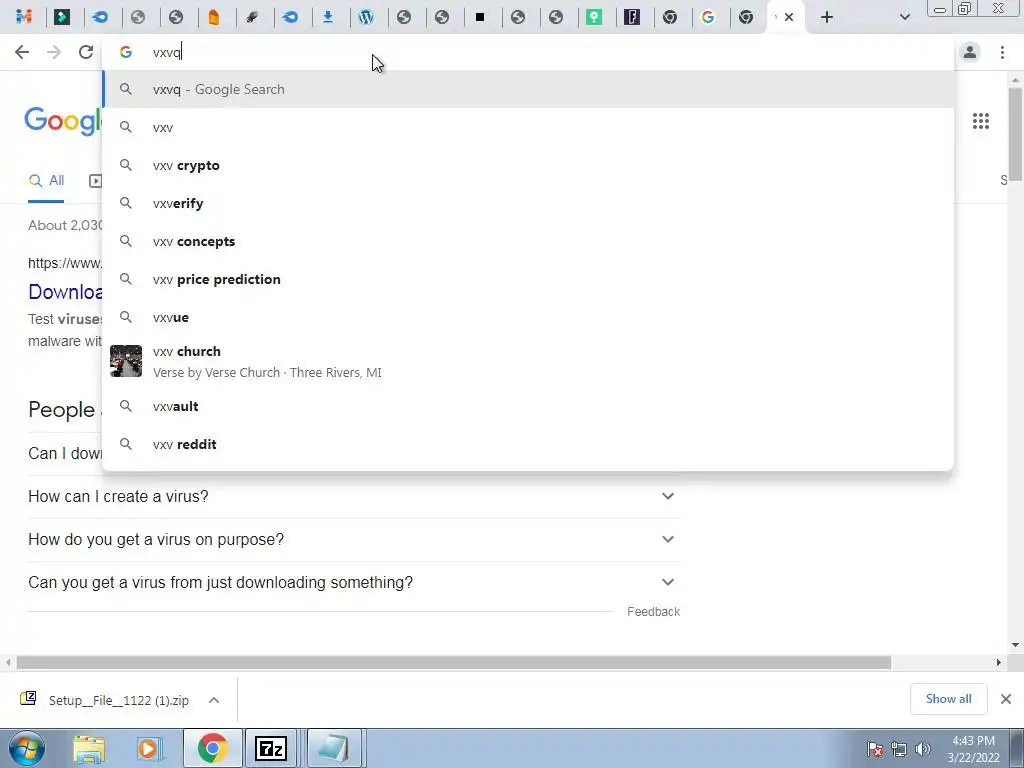Open the feather favicon tab
The width and height of the screenshot is (1024, 768).
click(252, 17)
